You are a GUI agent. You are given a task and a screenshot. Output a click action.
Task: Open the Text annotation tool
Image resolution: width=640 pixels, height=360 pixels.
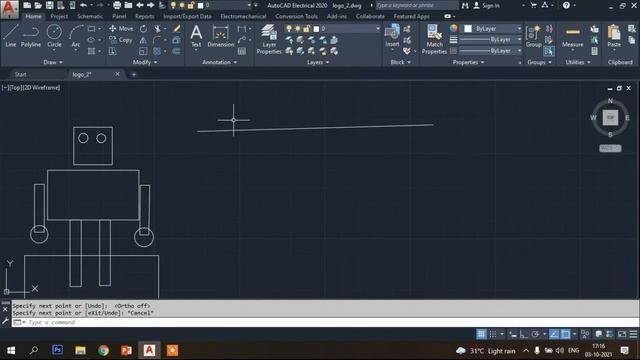point(196,36)
